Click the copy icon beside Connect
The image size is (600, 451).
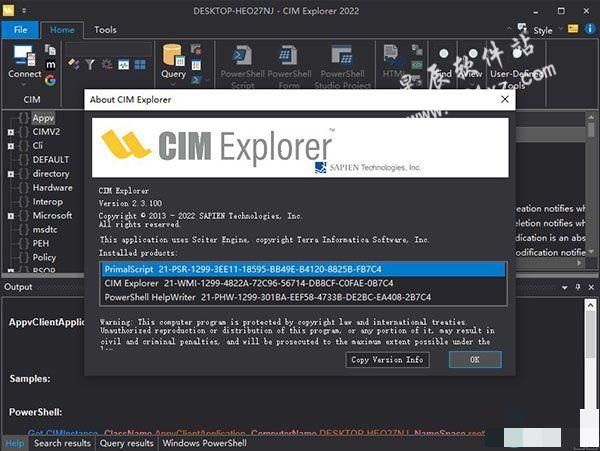point(50,50)
